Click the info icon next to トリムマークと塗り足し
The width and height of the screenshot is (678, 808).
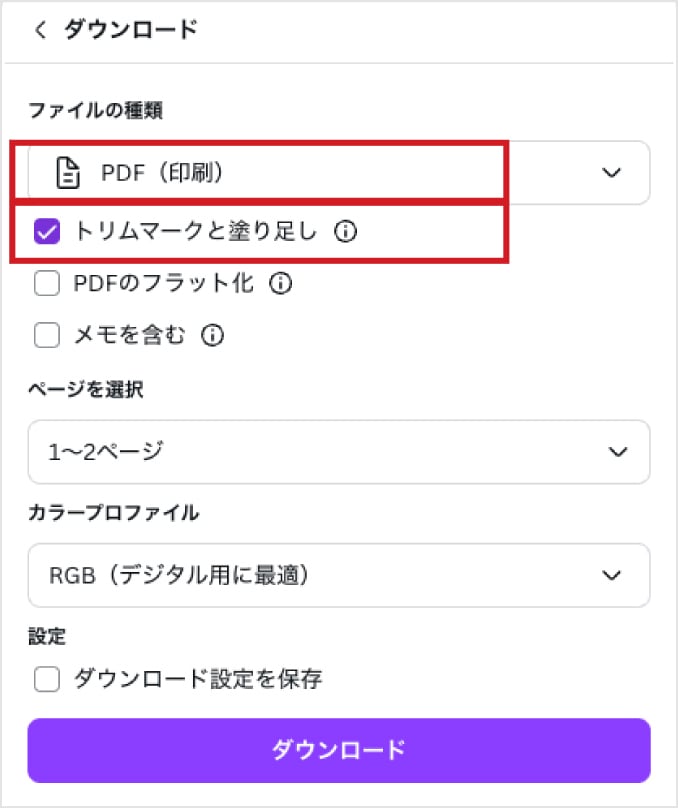[347, 233]
